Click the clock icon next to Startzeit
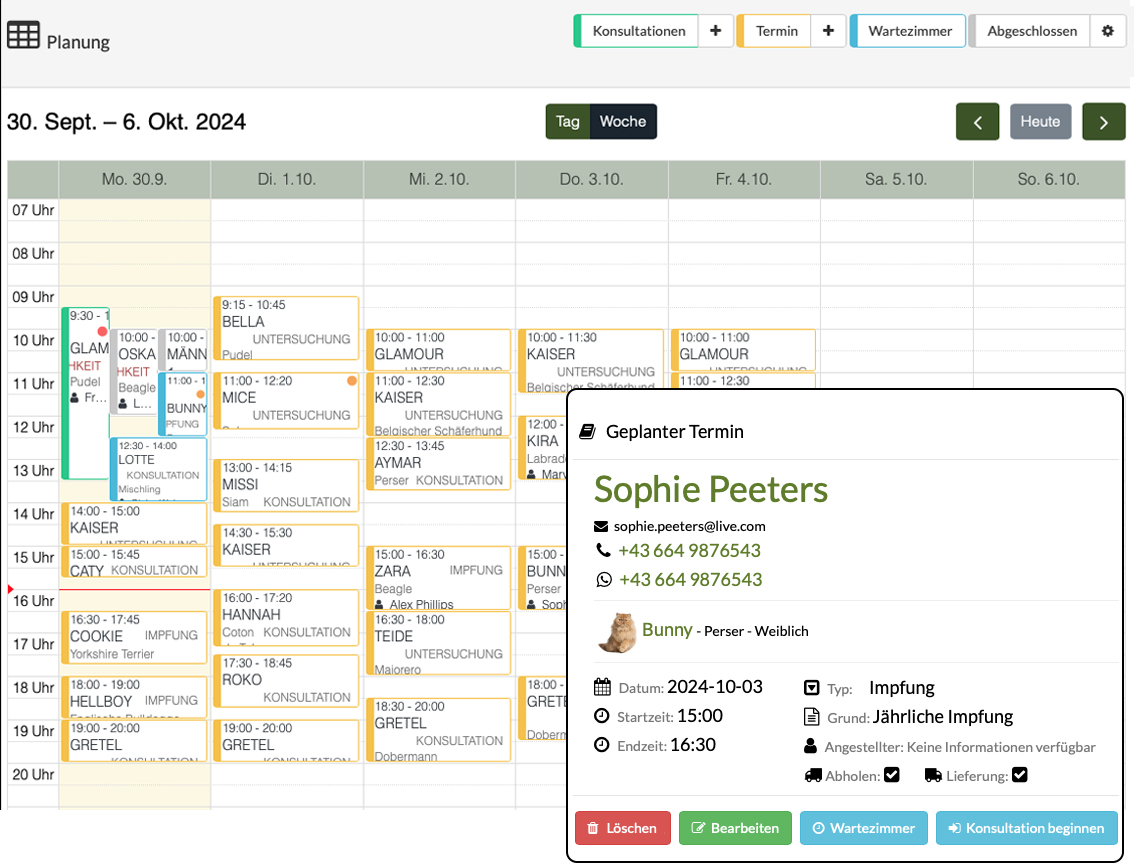1134x868 pixels. tap(602, 716)
